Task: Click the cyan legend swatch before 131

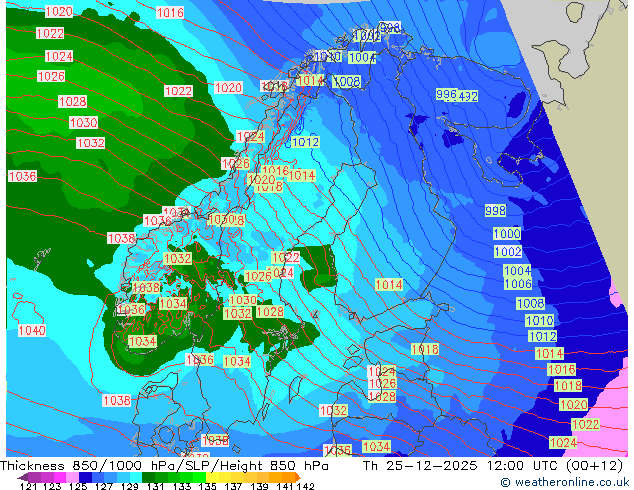Action: [136, 477]
